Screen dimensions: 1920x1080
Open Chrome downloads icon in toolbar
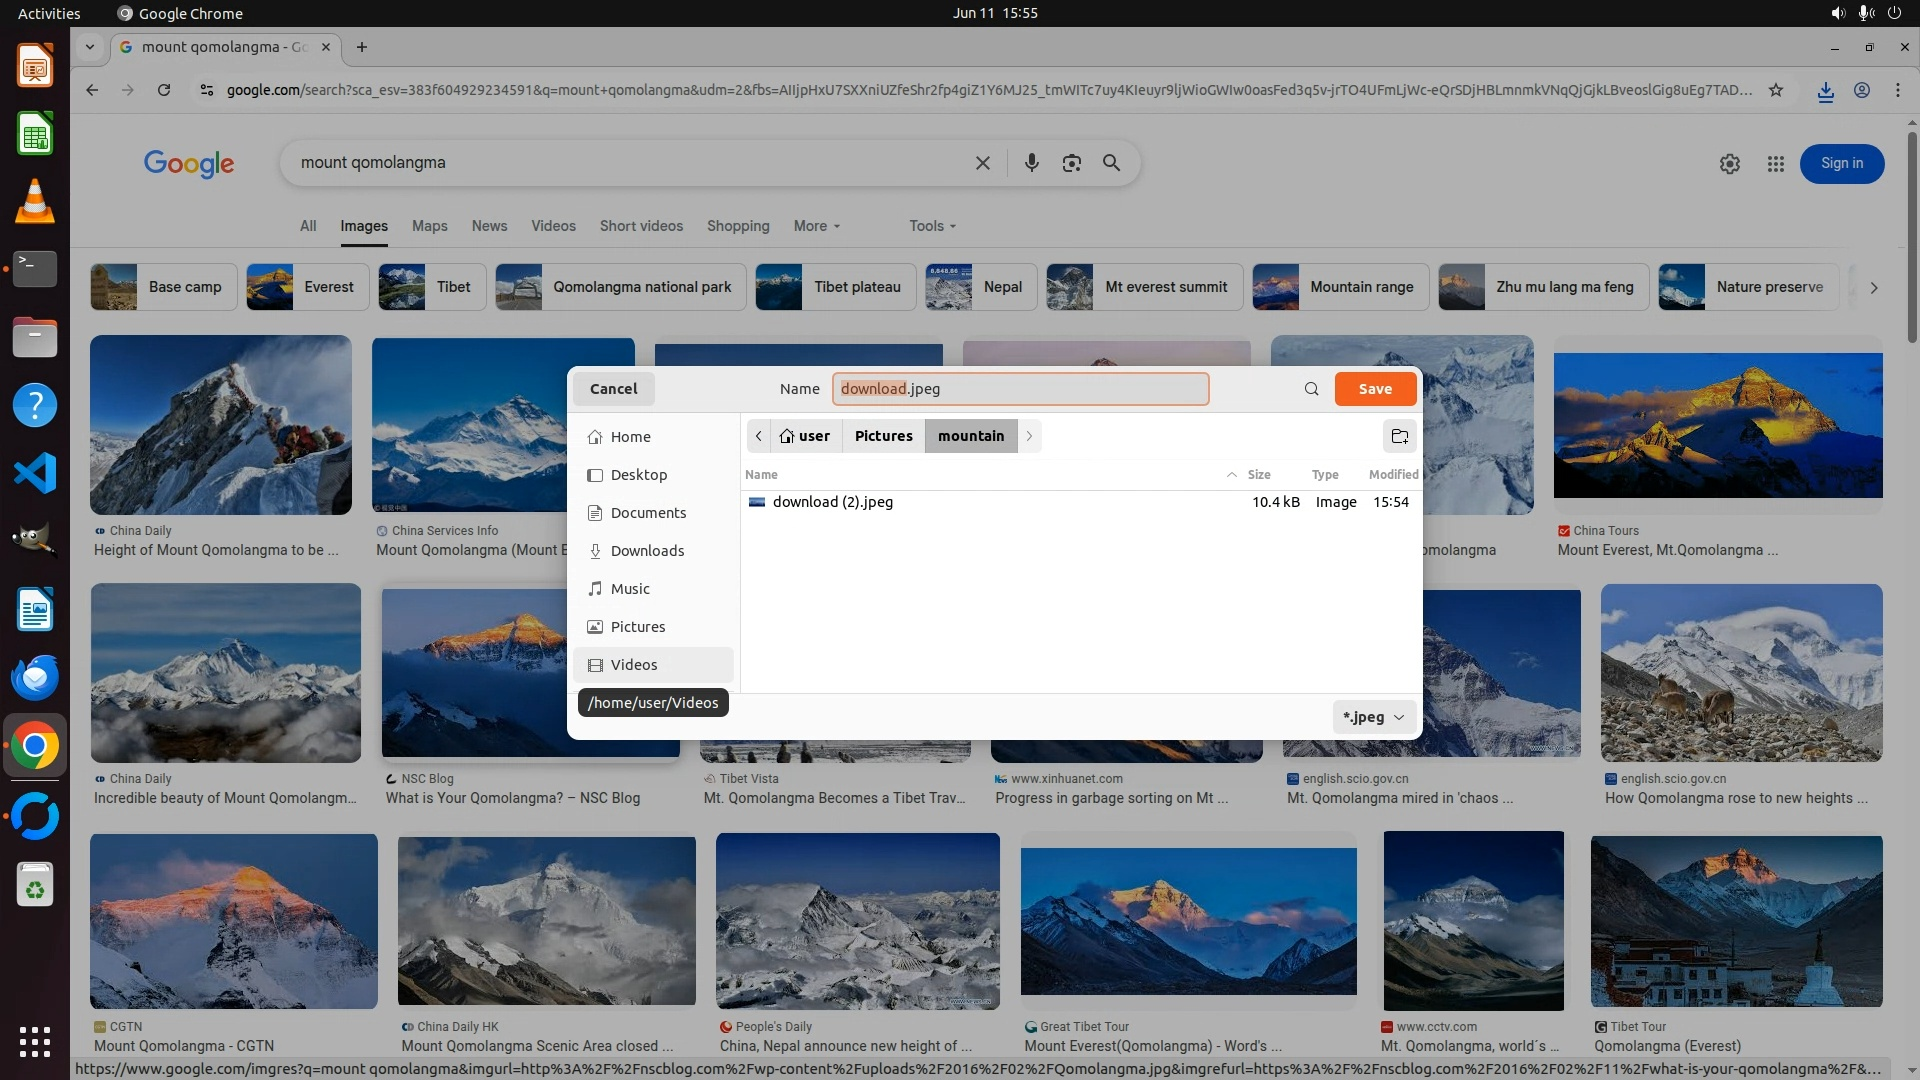tap(1825, 90)
